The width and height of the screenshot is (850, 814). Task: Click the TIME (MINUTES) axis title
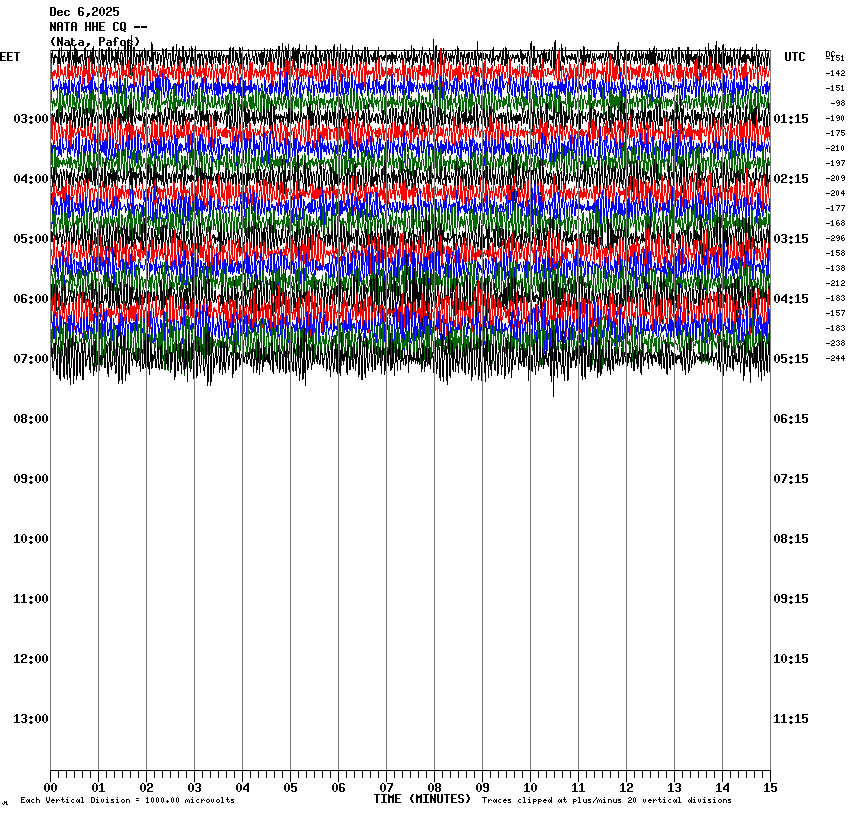pos(422,799)
